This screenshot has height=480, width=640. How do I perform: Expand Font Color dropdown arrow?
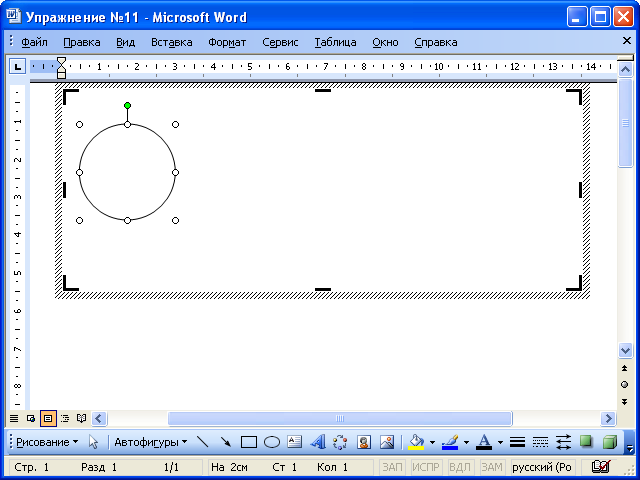(500, 442)
